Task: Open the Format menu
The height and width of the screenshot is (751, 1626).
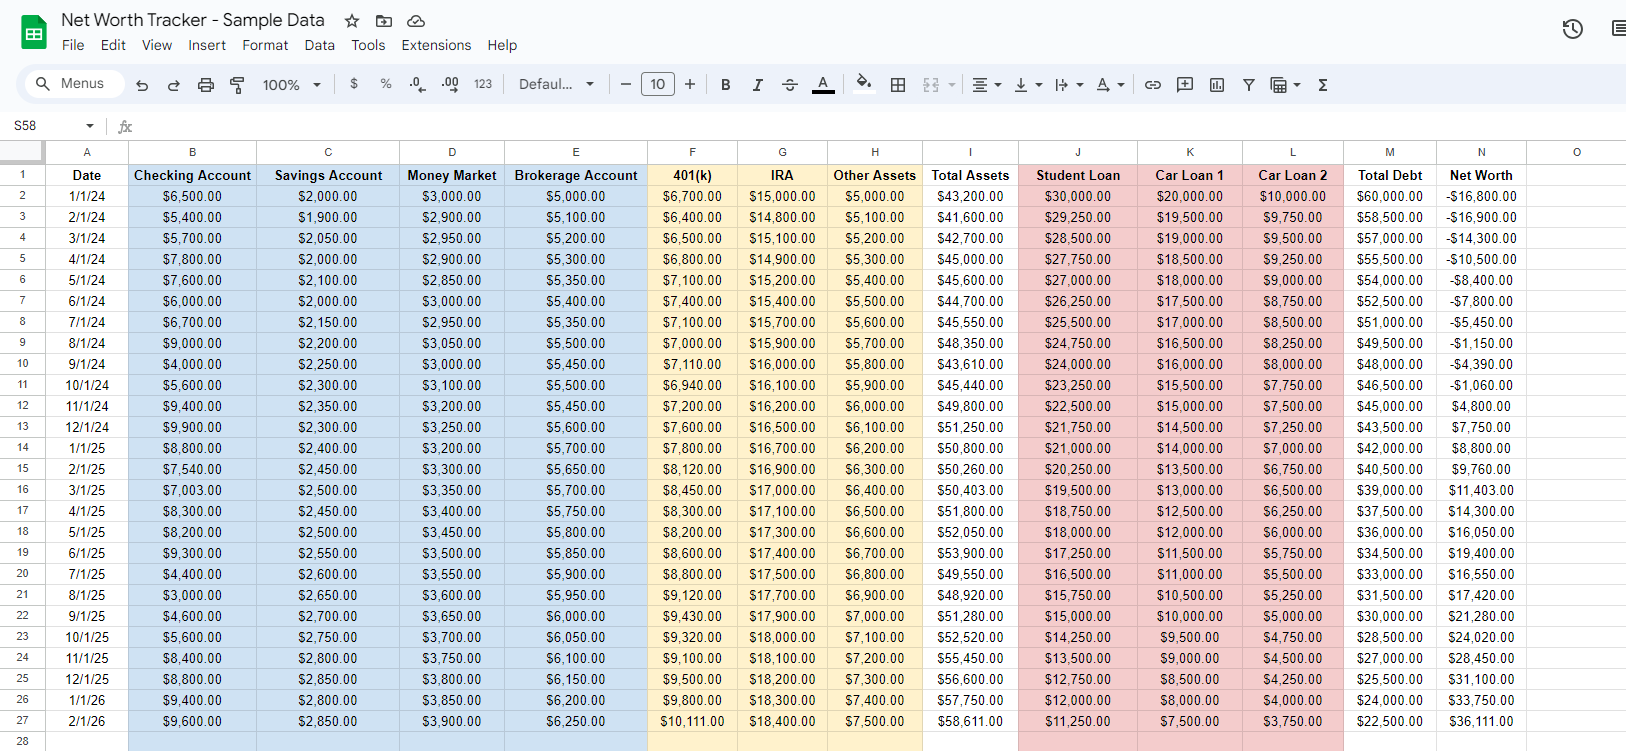Action: point(265,45)
